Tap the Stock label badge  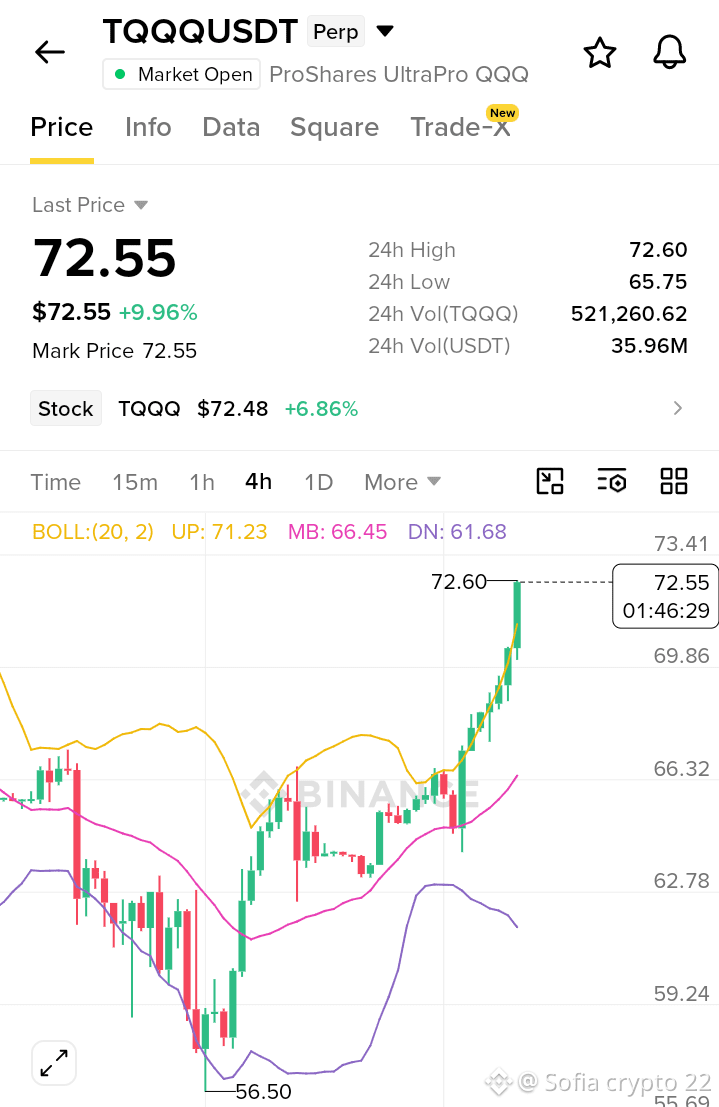pyautogui.click(x=66, y=408)
